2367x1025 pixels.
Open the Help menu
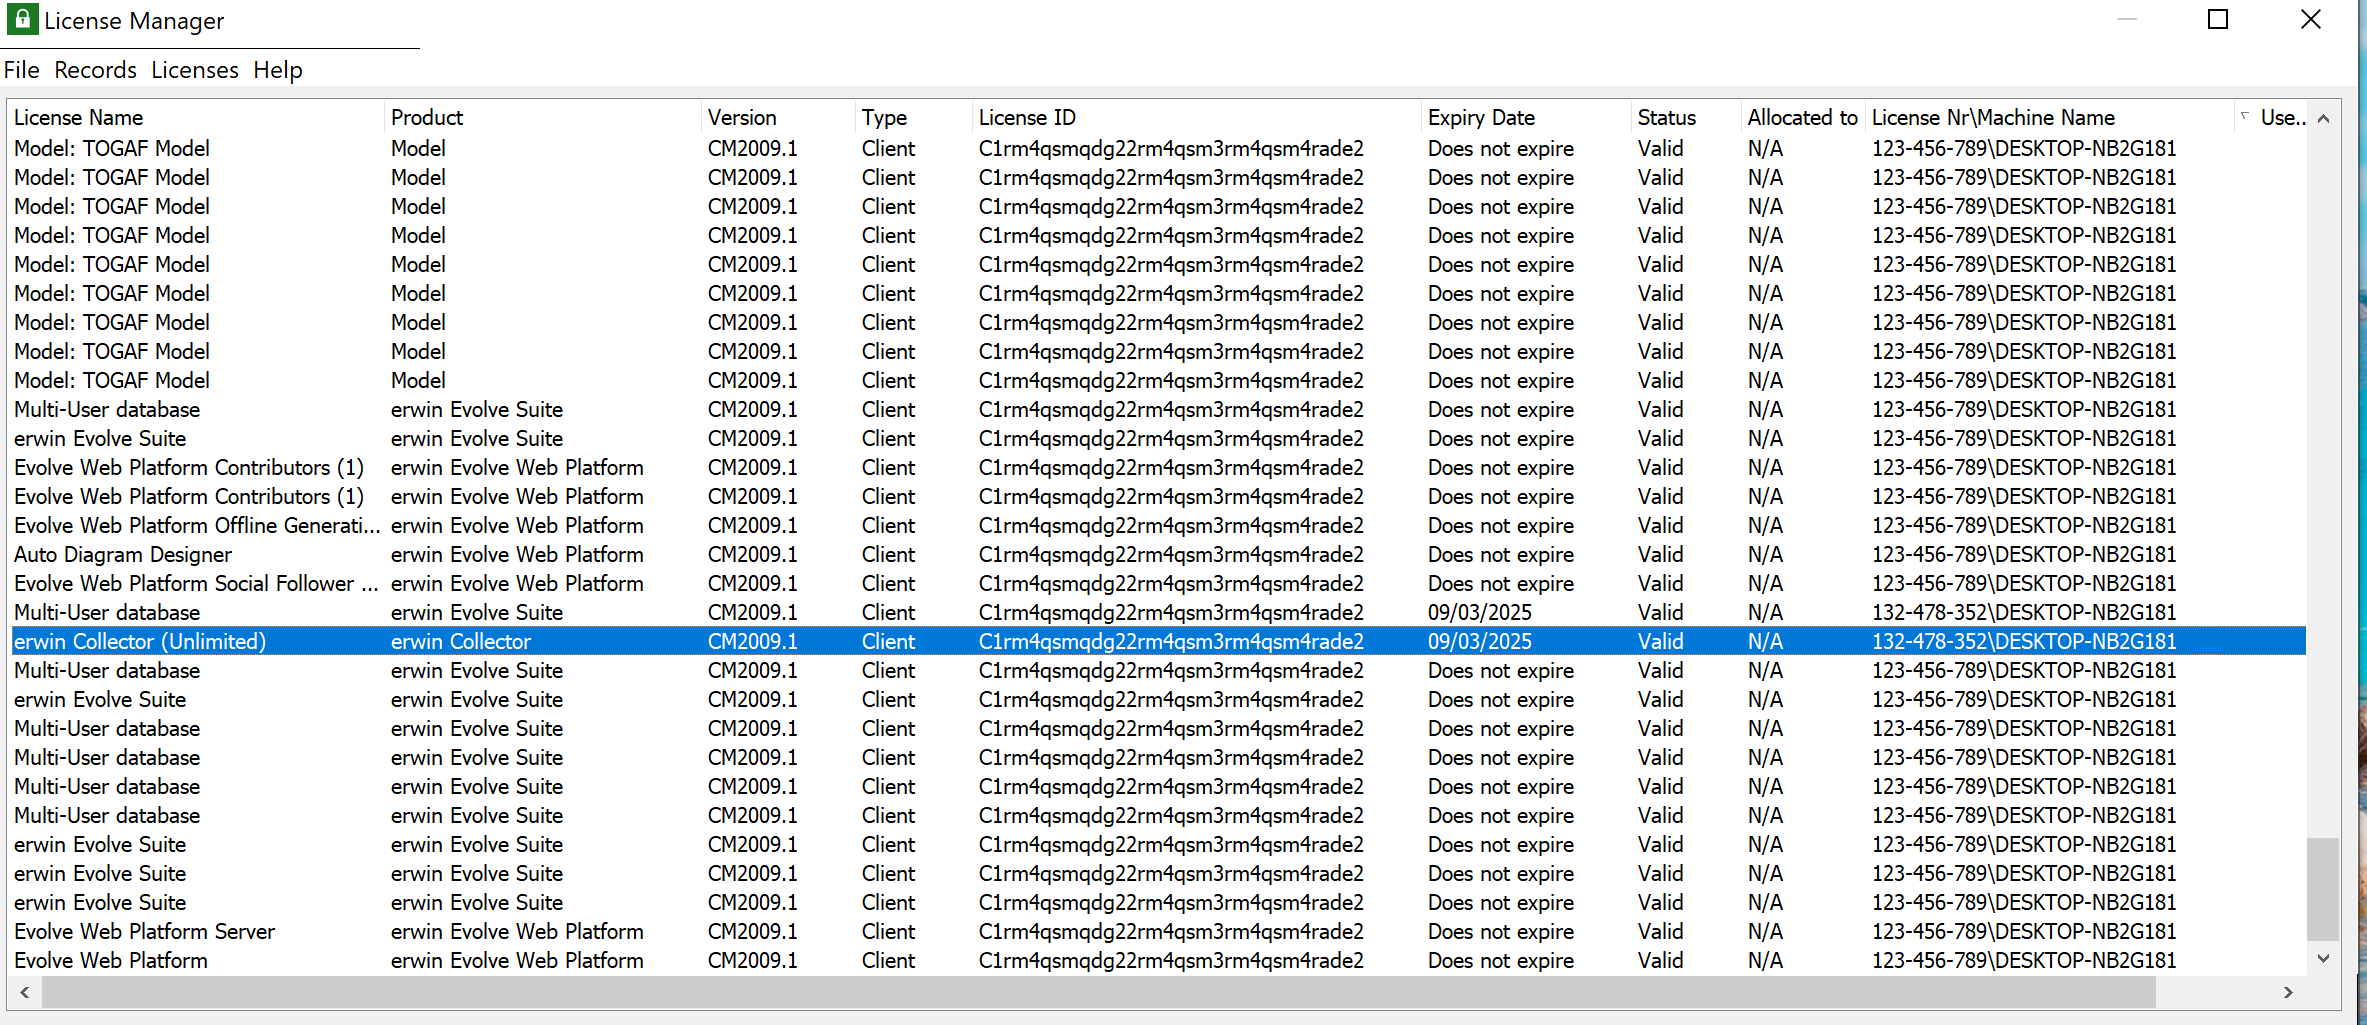[x=277, y=70]
